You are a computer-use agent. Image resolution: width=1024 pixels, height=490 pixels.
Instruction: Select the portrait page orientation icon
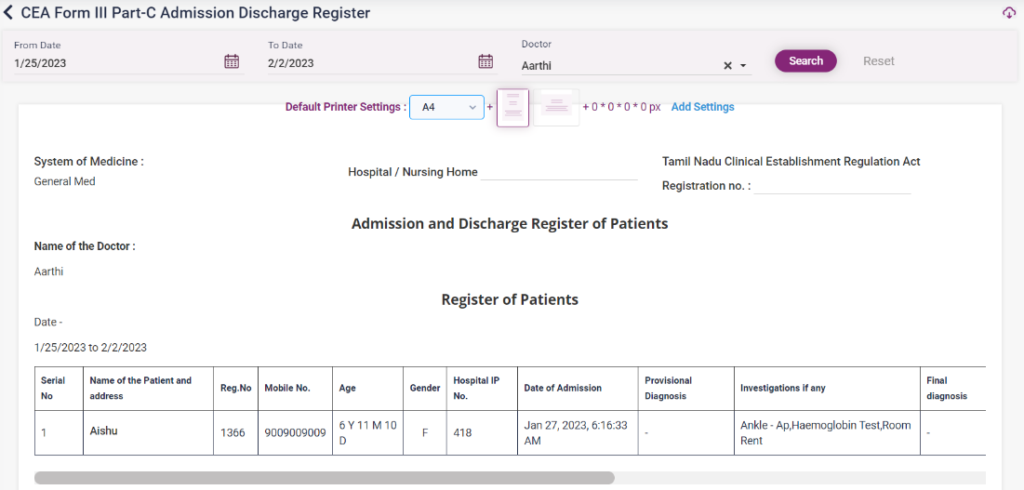(512, 107)
